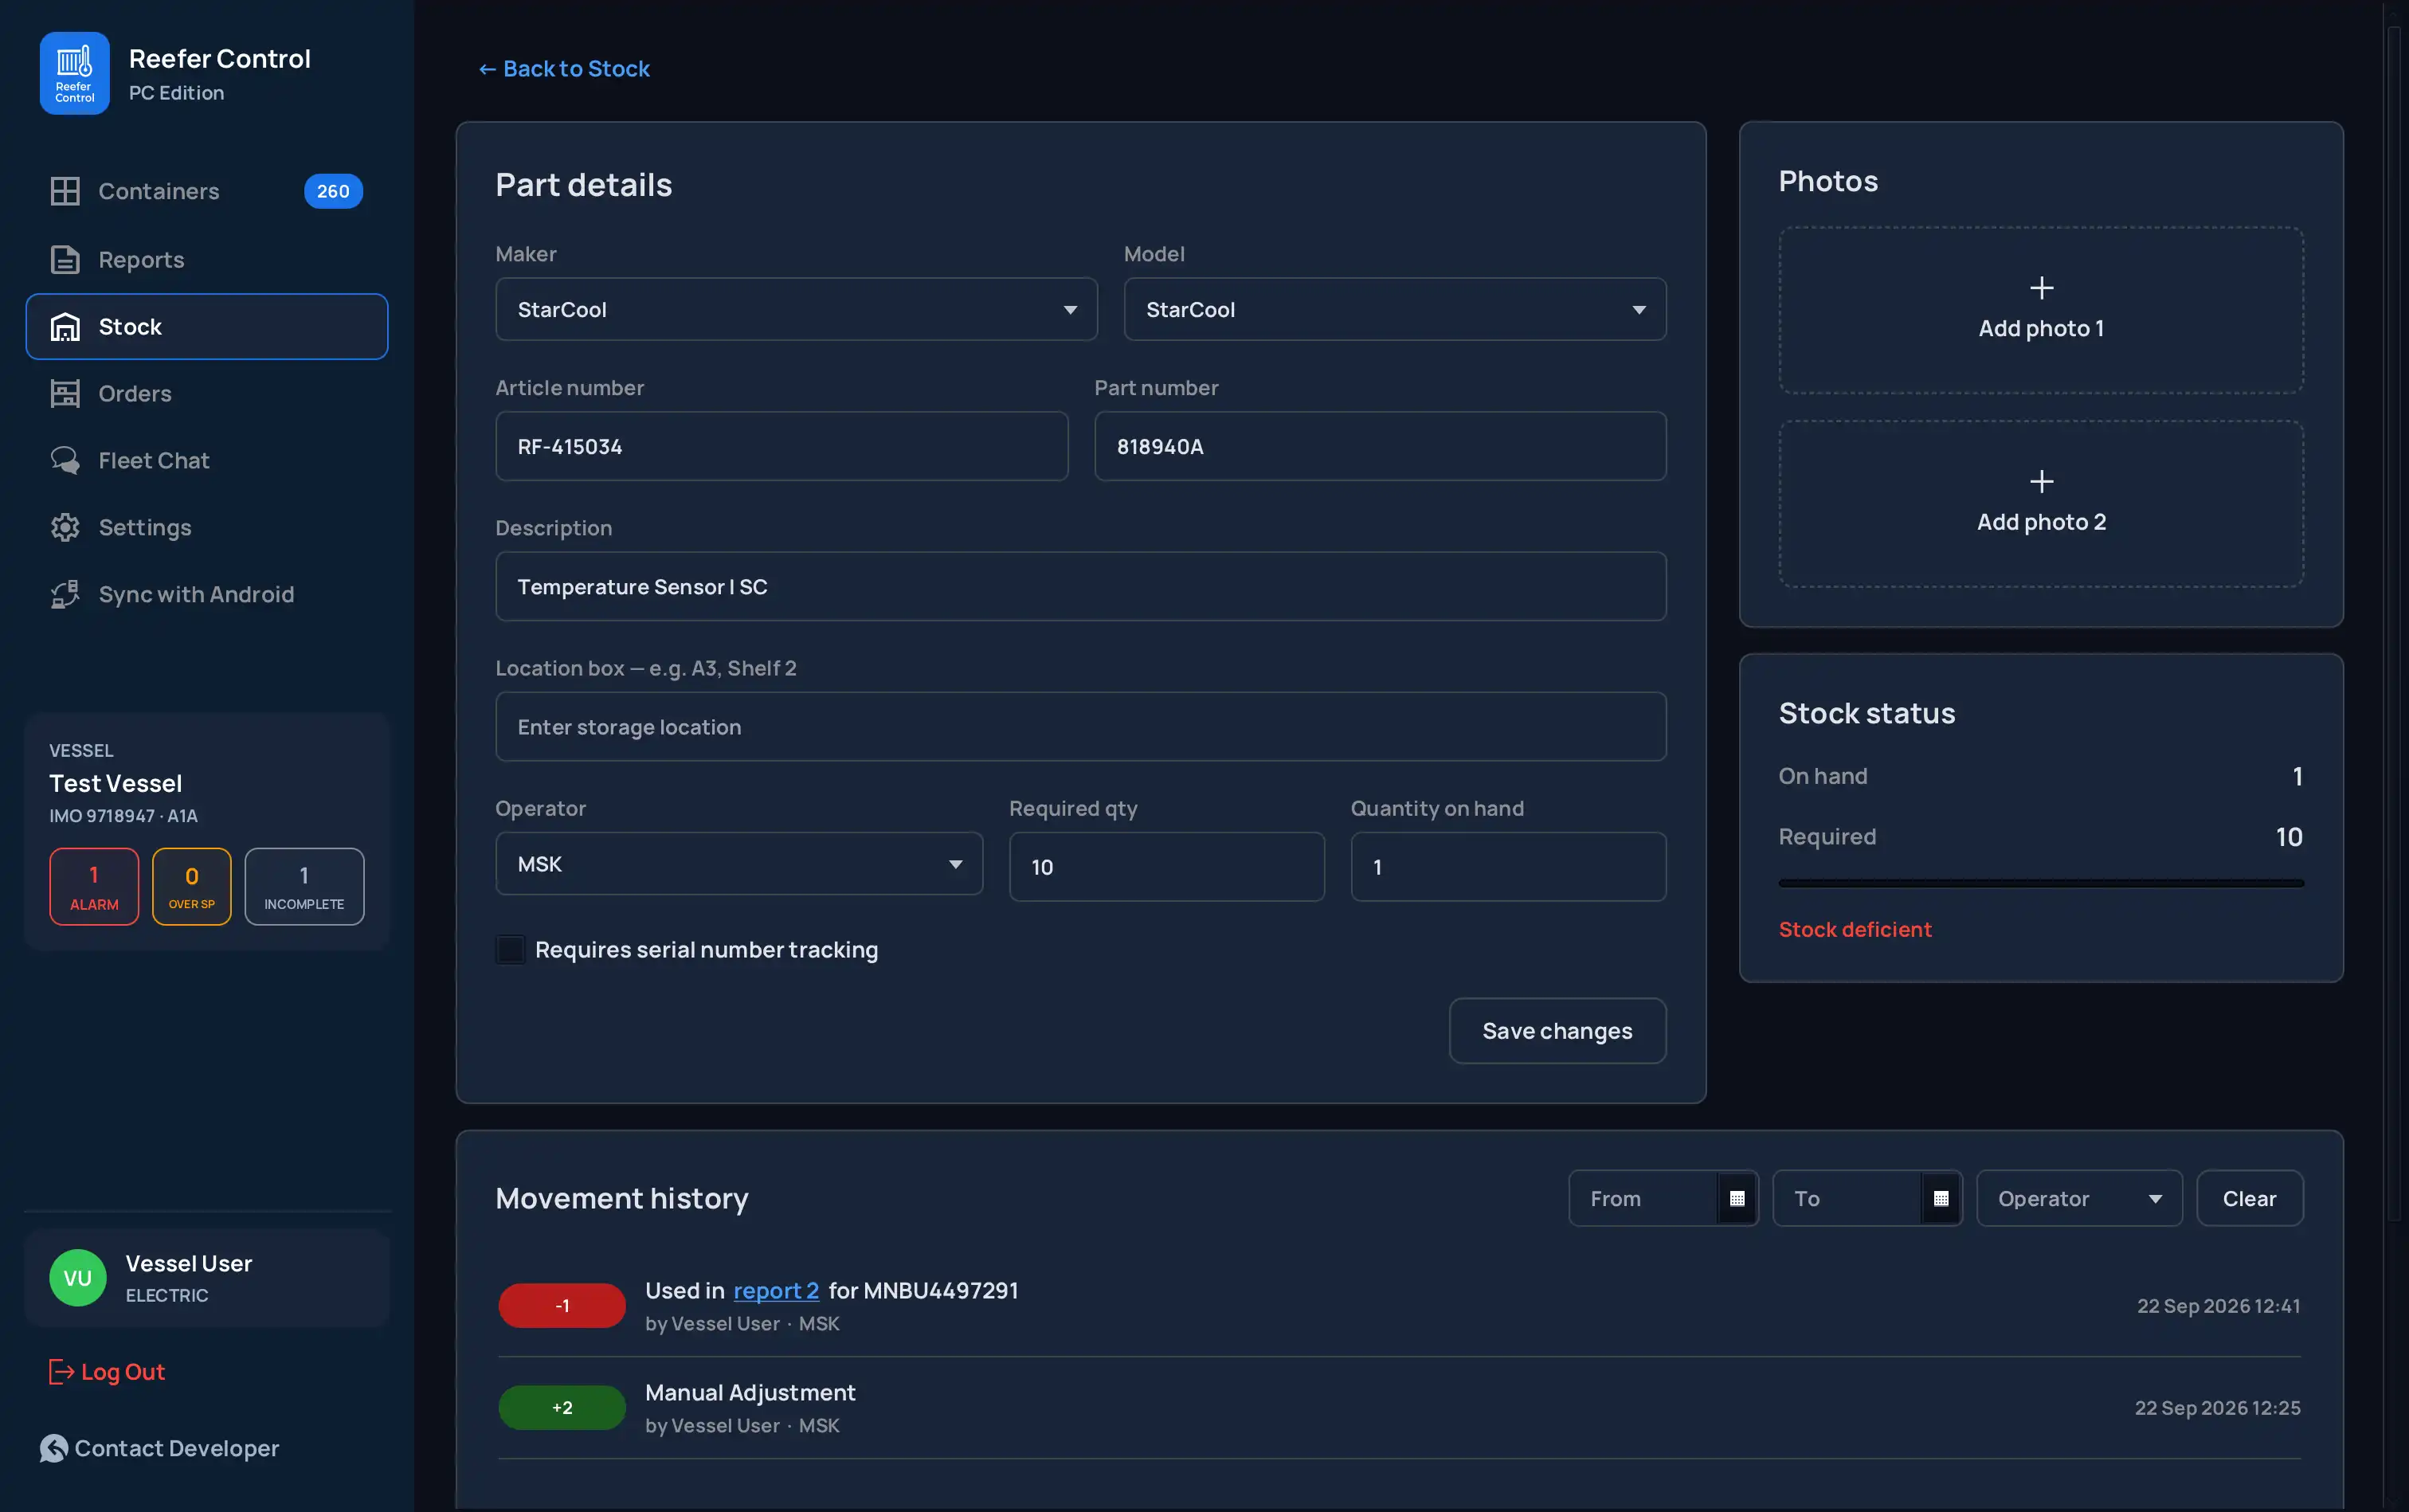Select Stock in the sidebar

tap(207, 327)
